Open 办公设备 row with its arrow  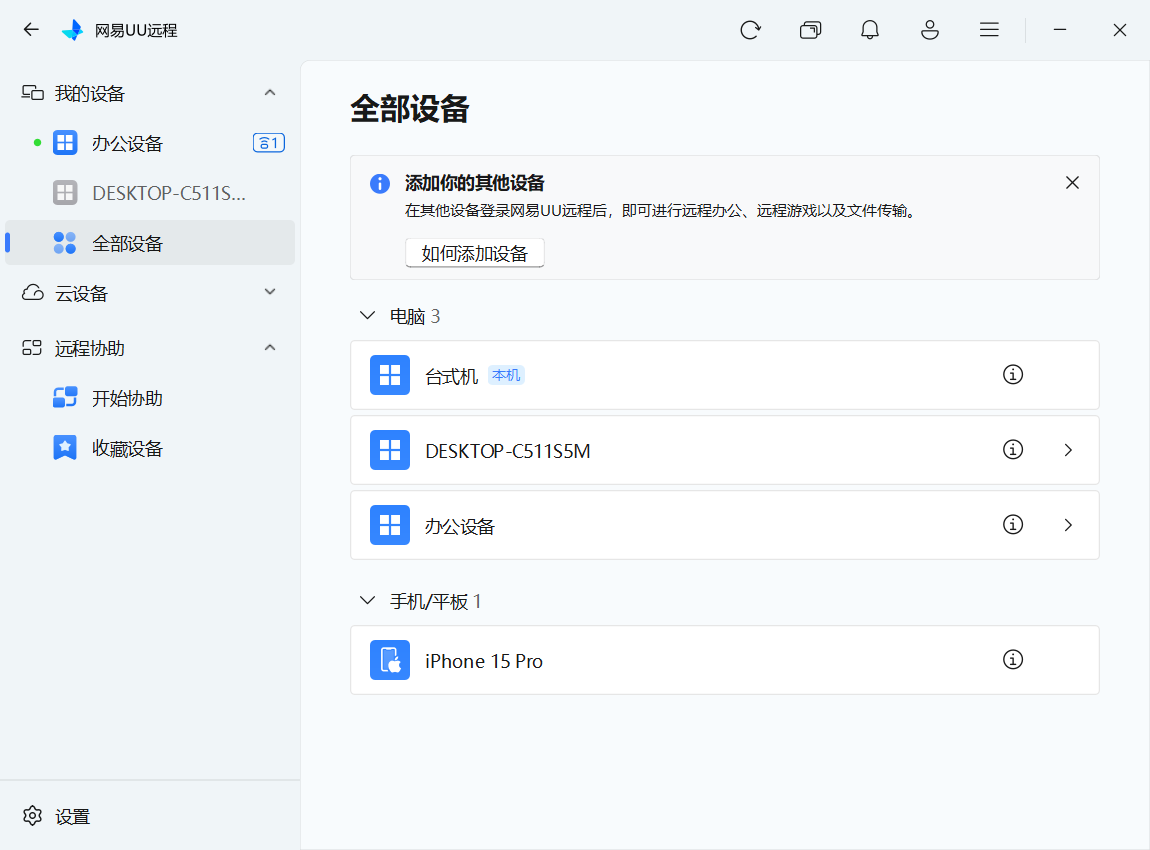coord(1069,525)
